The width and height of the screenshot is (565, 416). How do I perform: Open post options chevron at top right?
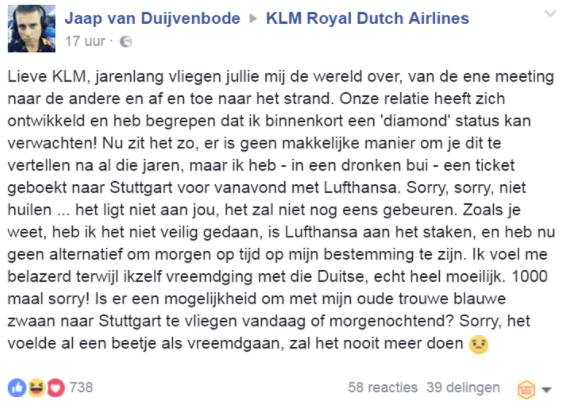click(550, 14)
